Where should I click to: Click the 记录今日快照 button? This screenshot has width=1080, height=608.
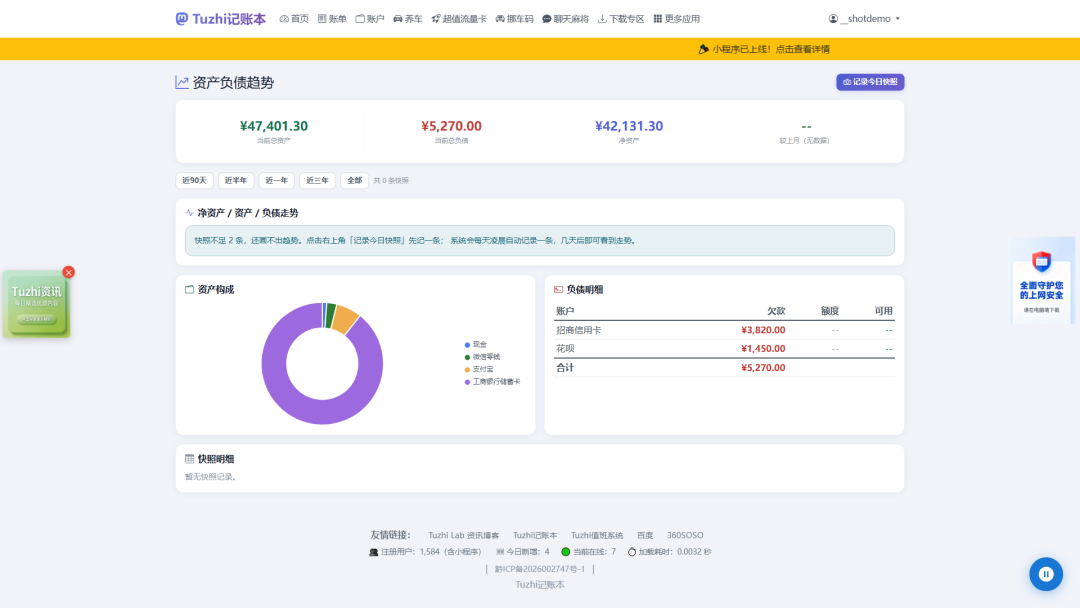[870, 82]
